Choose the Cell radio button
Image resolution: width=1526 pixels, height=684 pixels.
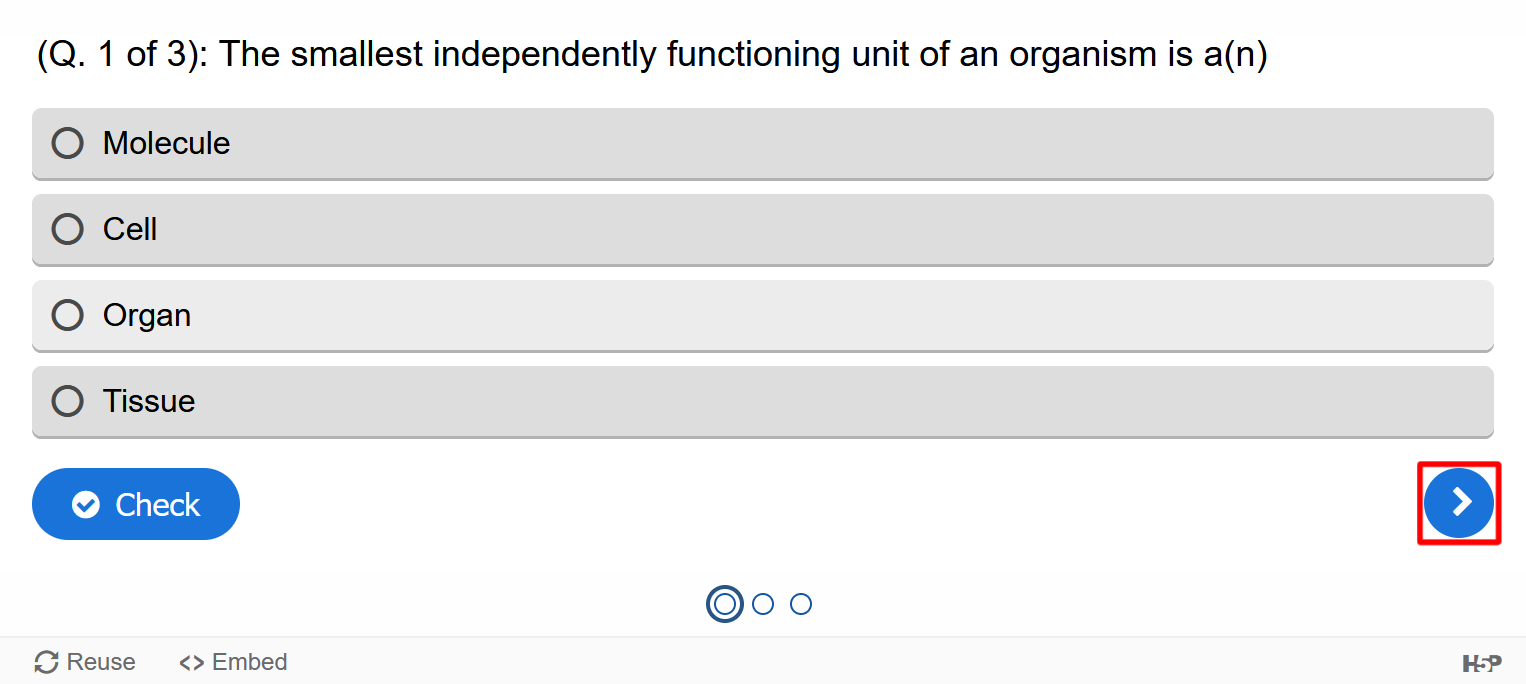pyautogui.click(x=67, y=229)
